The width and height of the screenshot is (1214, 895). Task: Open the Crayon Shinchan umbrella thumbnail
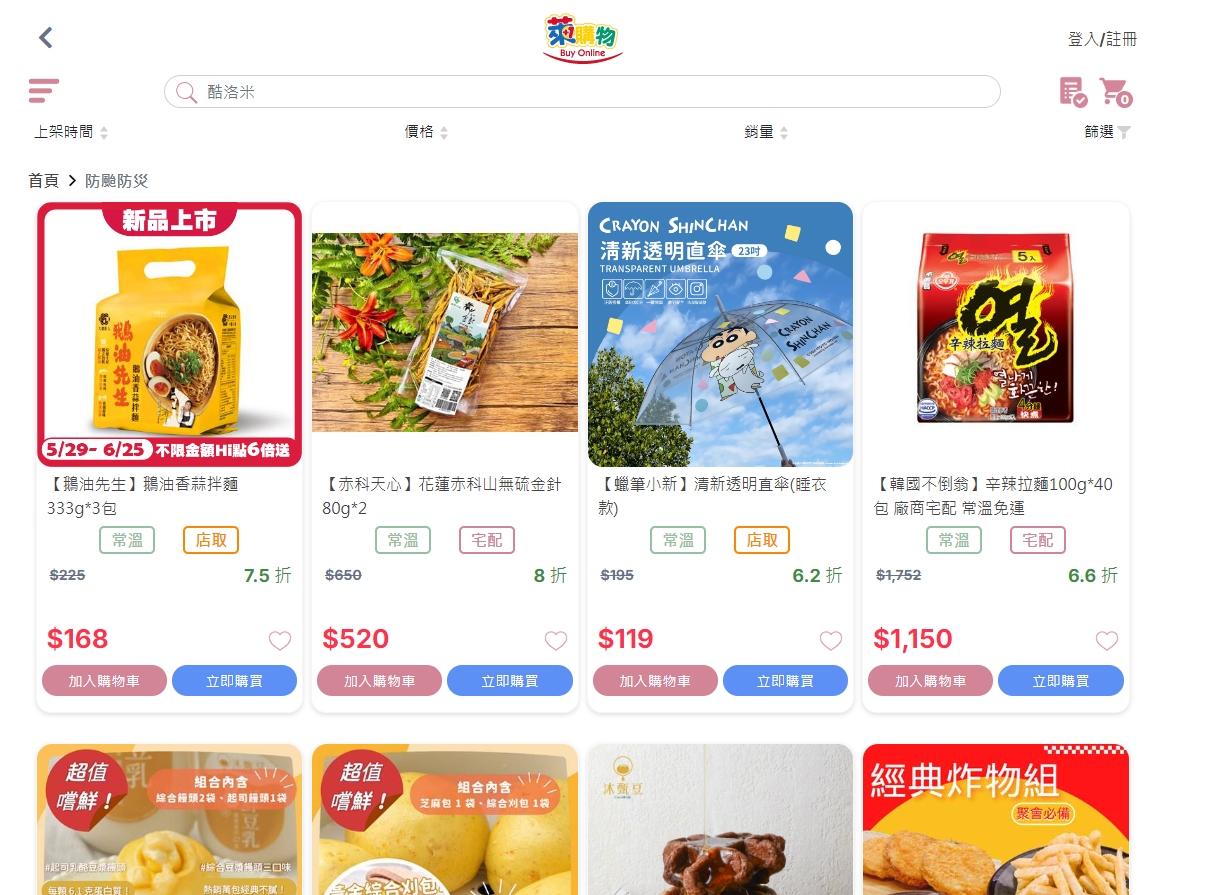(720, 334)
